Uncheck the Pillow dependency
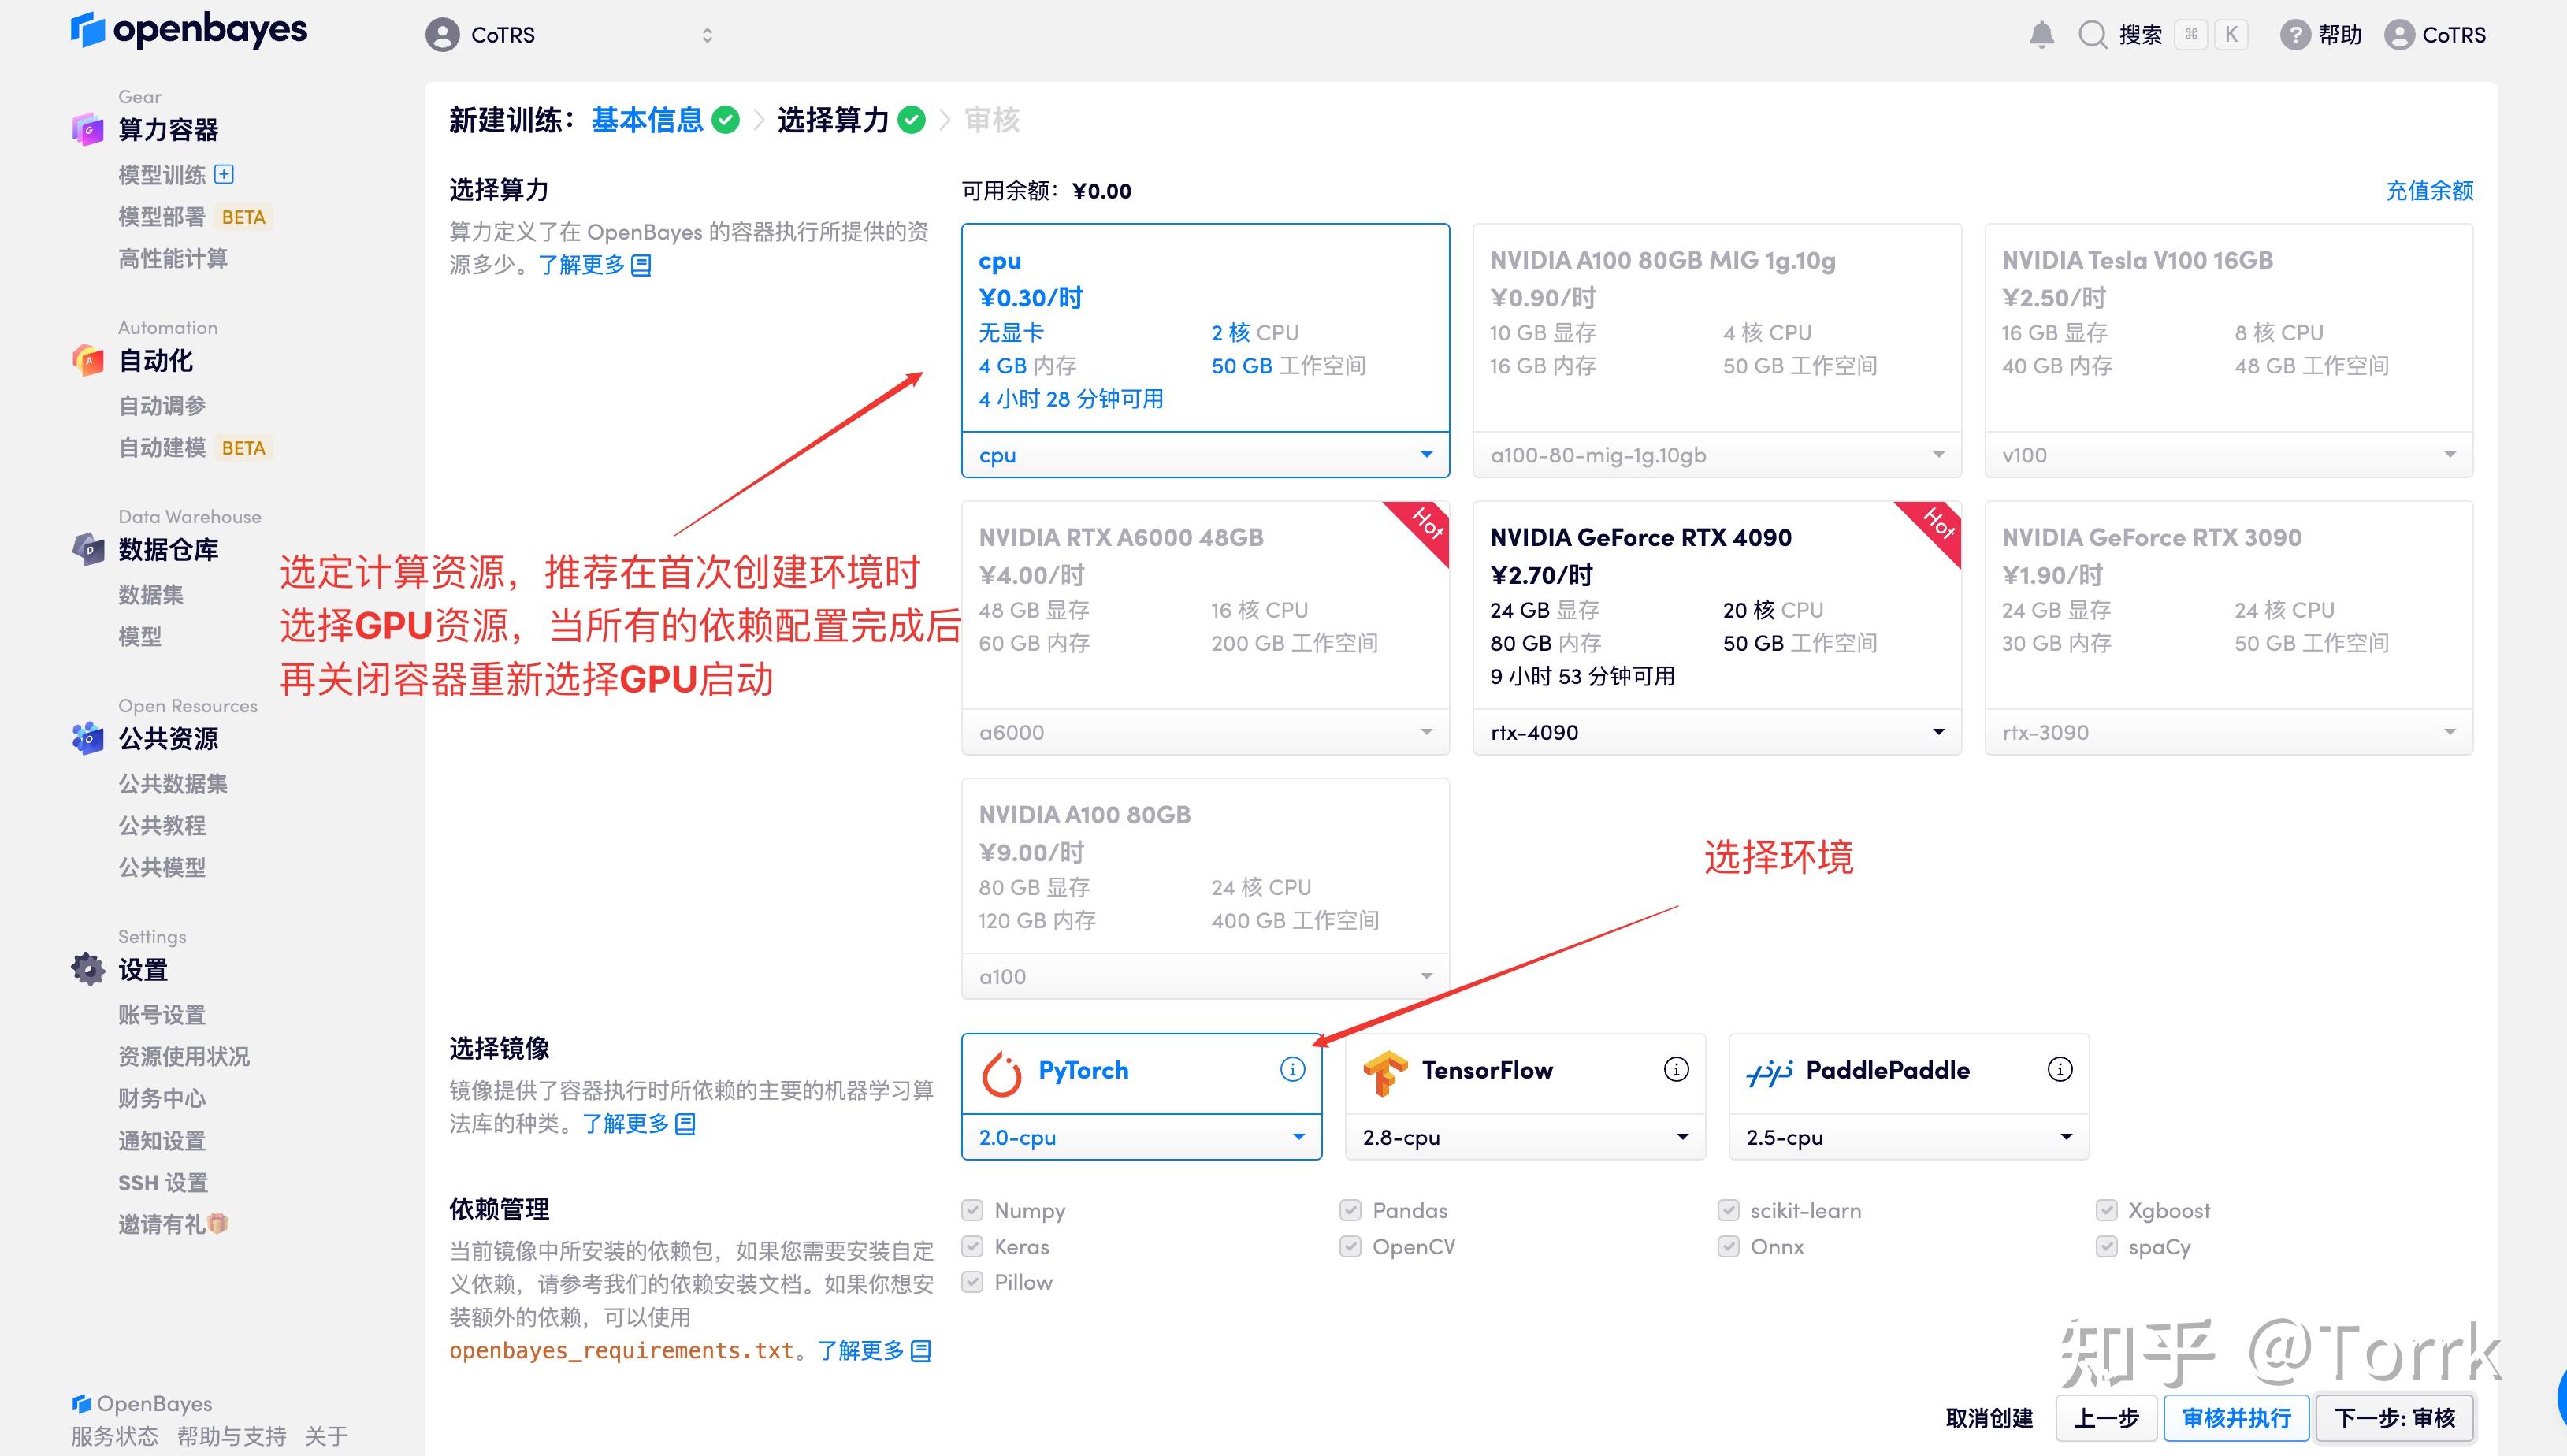This screenshot has height=1456, width=2567. point(971,1282)
